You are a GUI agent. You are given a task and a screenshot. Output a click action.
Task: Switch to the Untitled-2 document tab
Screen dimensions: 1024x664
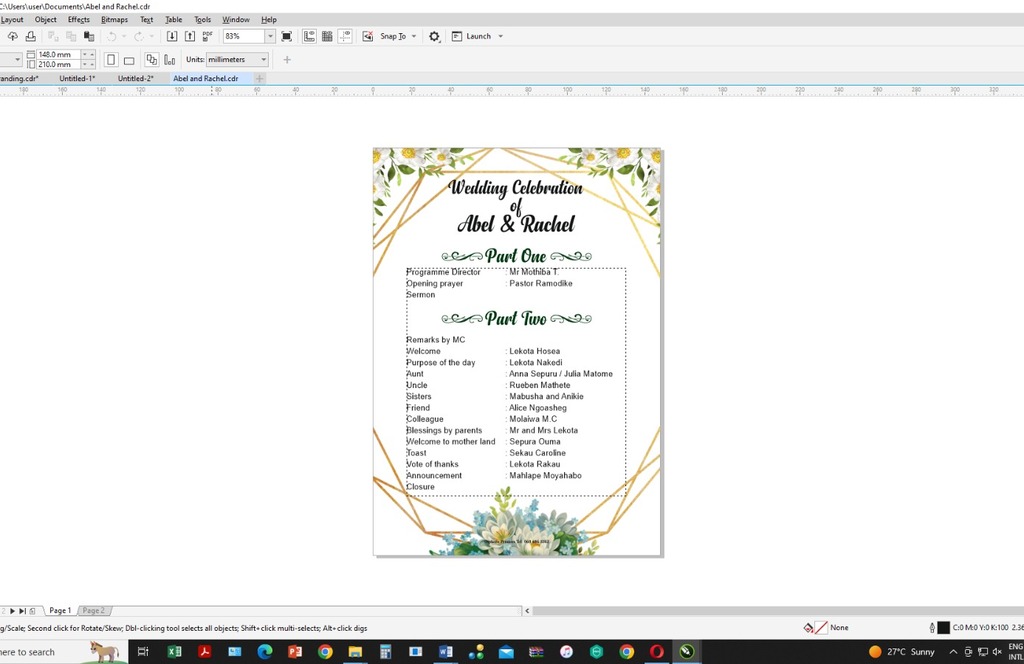tap(135, 78)
